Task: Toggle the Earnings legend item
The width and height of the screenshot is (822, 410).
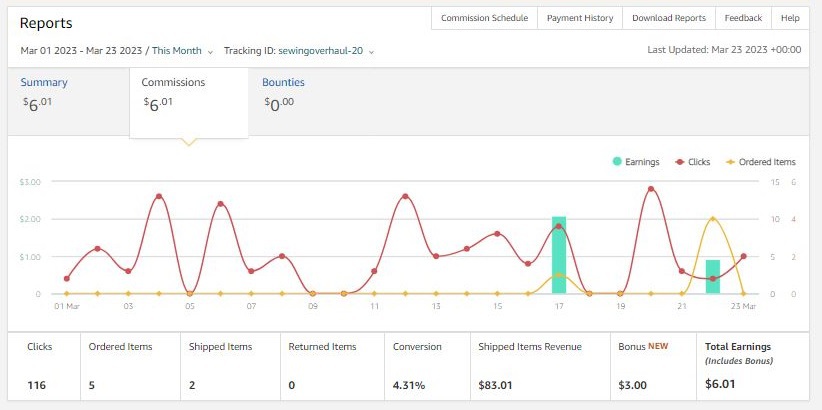Action: click(636, 162)
